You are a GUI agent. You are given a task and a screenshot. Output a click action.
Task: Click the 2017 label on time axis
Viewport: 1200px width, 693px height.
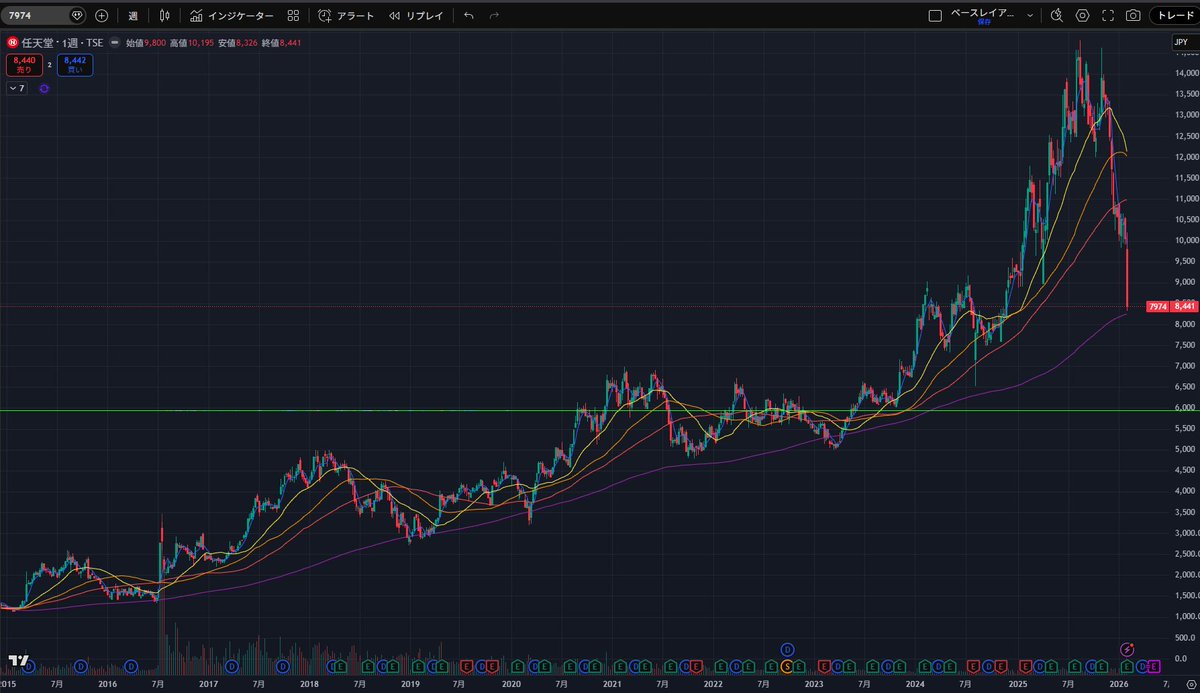(208, 684)
